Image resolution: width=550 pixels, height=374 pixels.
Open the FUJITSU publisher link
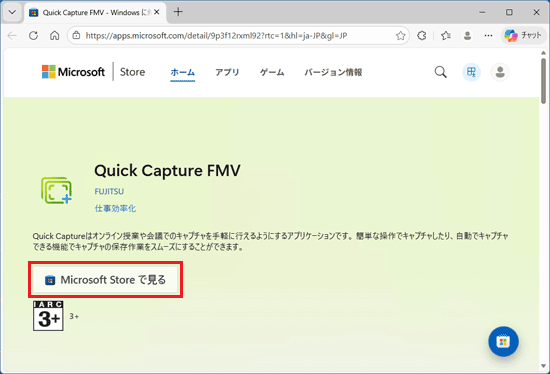click(109, 191)
